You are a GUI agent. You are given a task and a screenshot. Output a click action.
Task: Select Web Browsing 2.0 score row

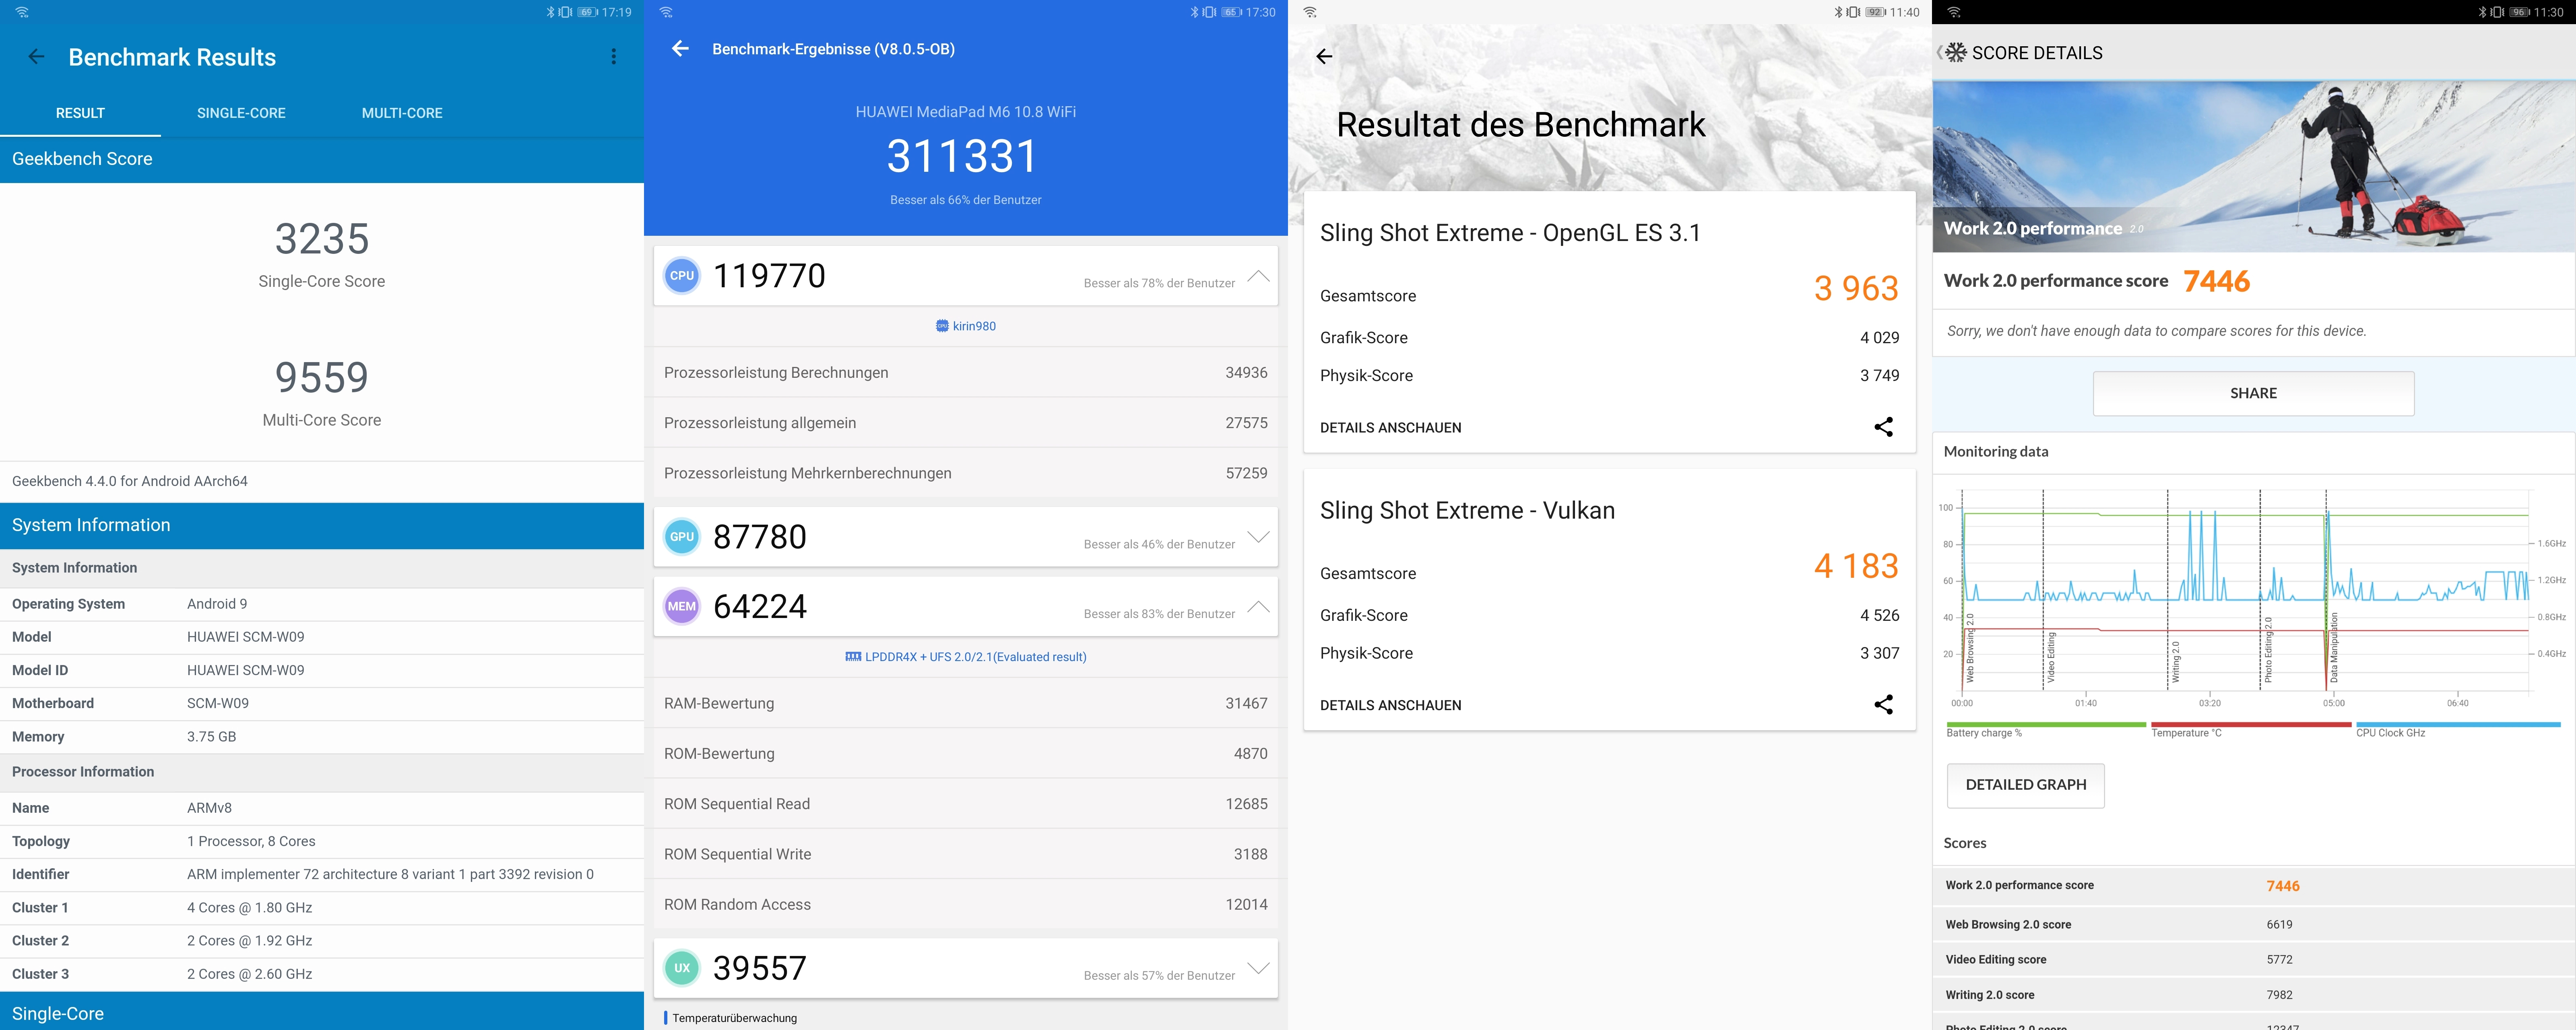tap(2254, 925)
